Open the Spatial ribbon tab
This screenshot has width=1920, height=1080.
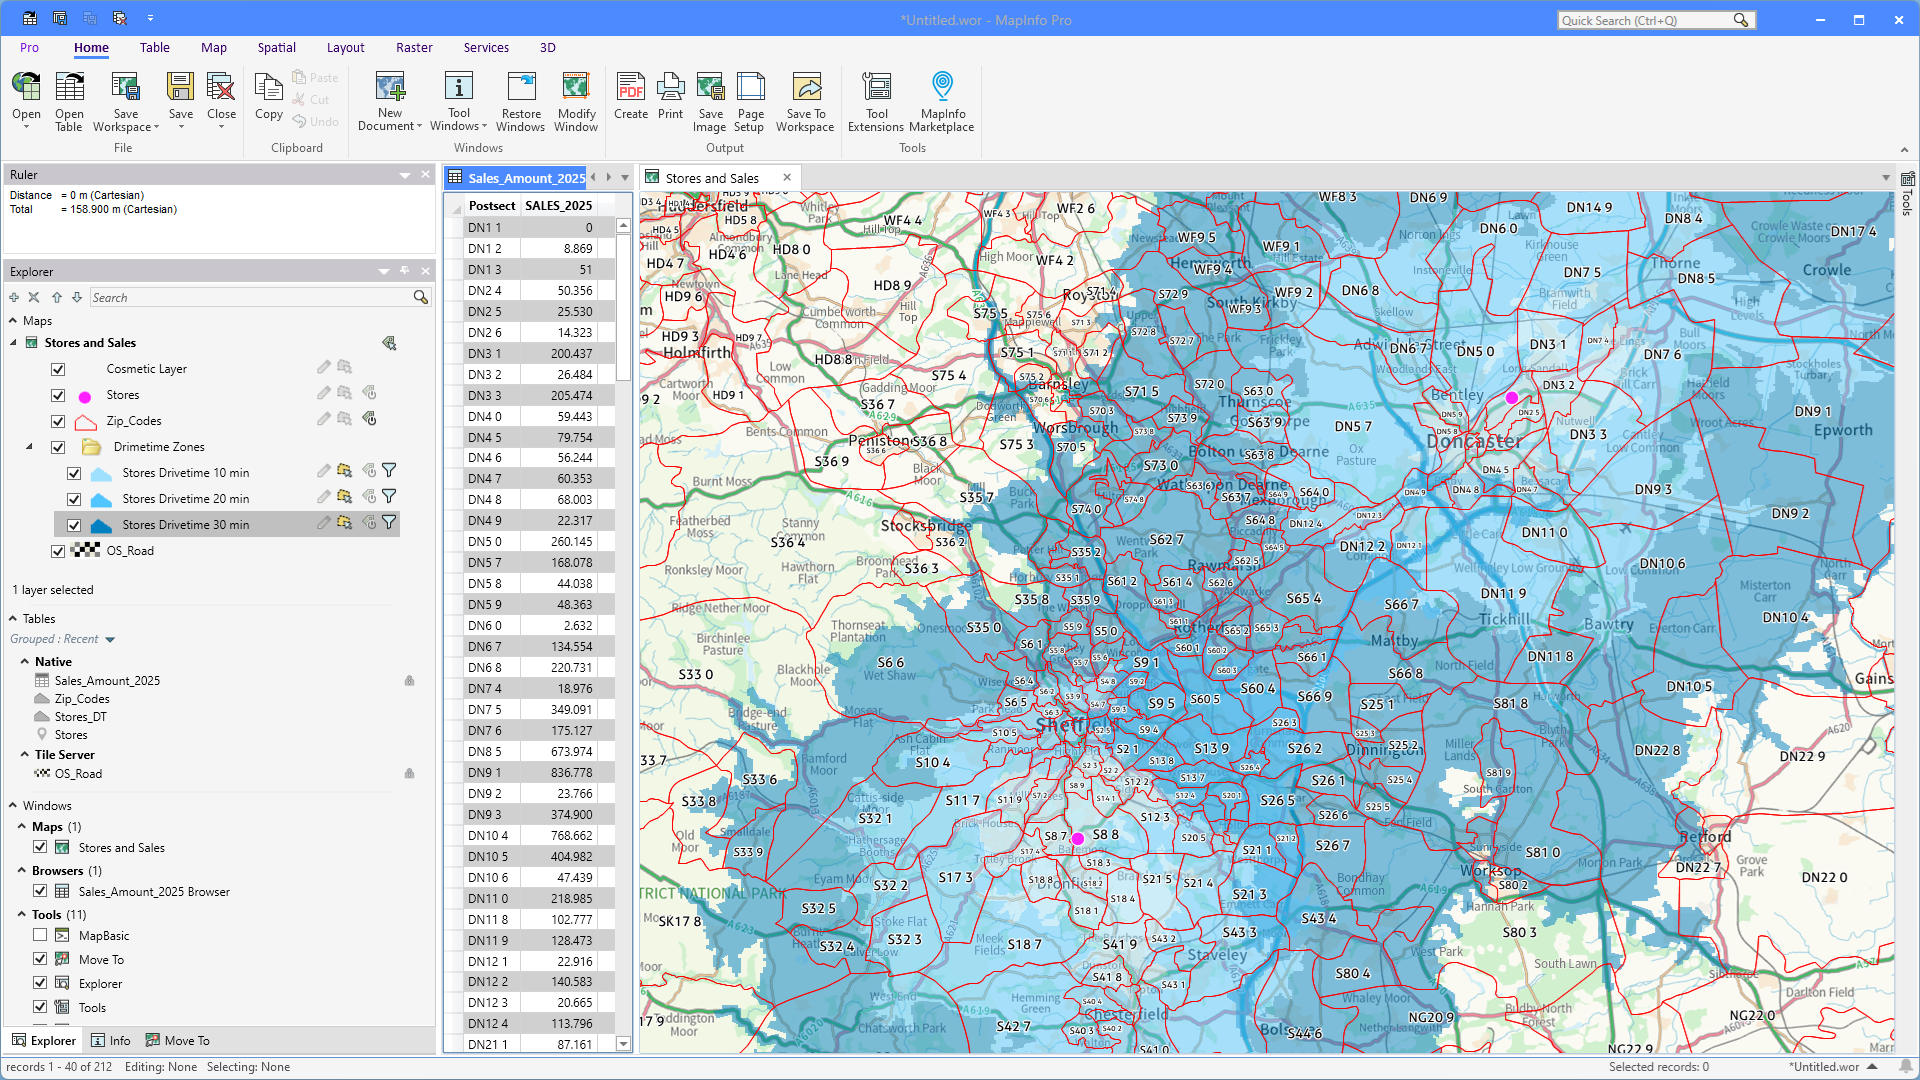276,47
